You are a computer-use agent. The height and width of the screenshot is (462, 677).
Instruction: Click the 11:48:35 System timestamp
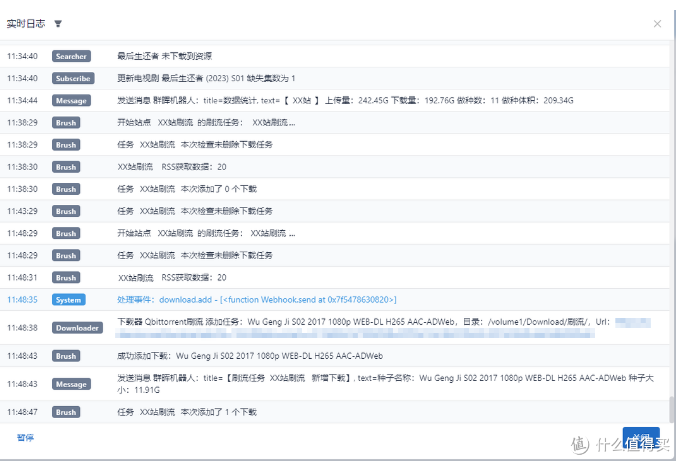pyautogui.click(x=22, y=299)
